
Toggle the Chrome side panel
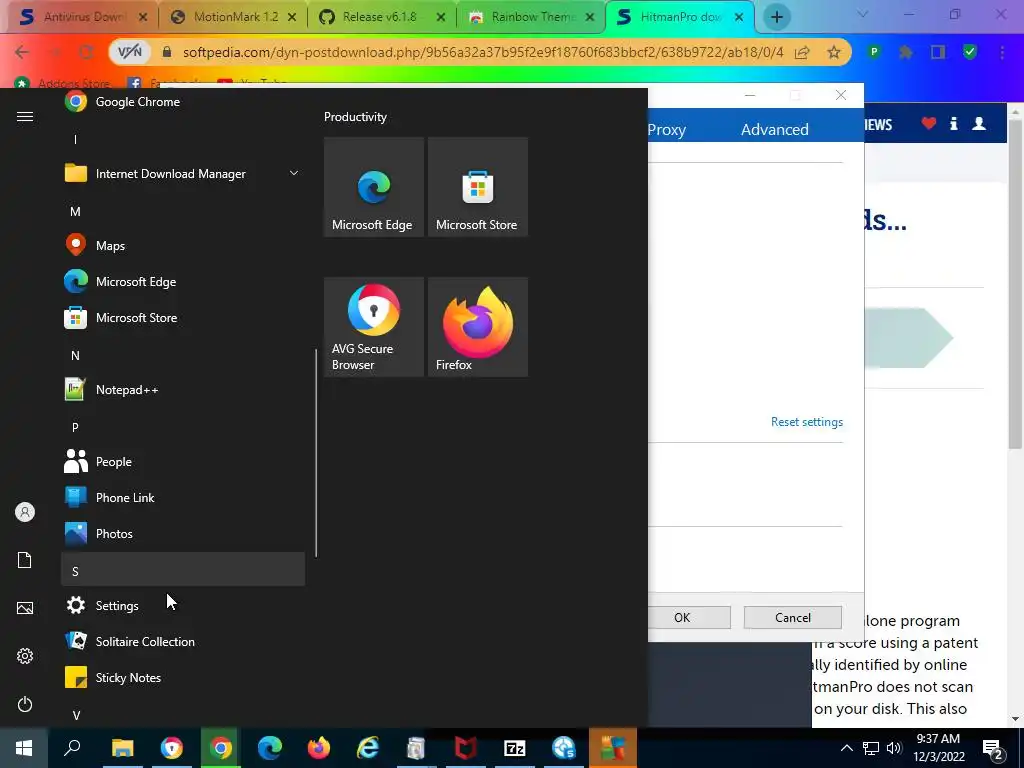click(938, 52)
